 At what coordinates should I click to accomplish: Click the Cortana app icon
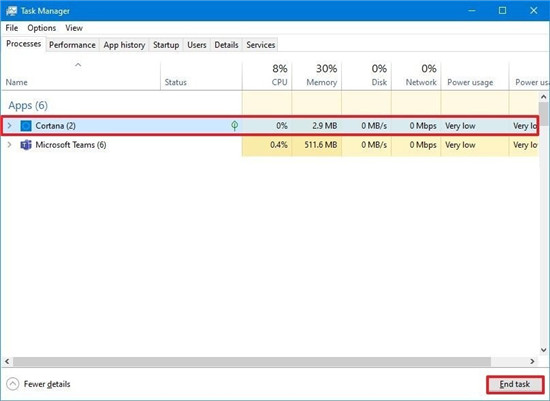click(x=26, y=126)
